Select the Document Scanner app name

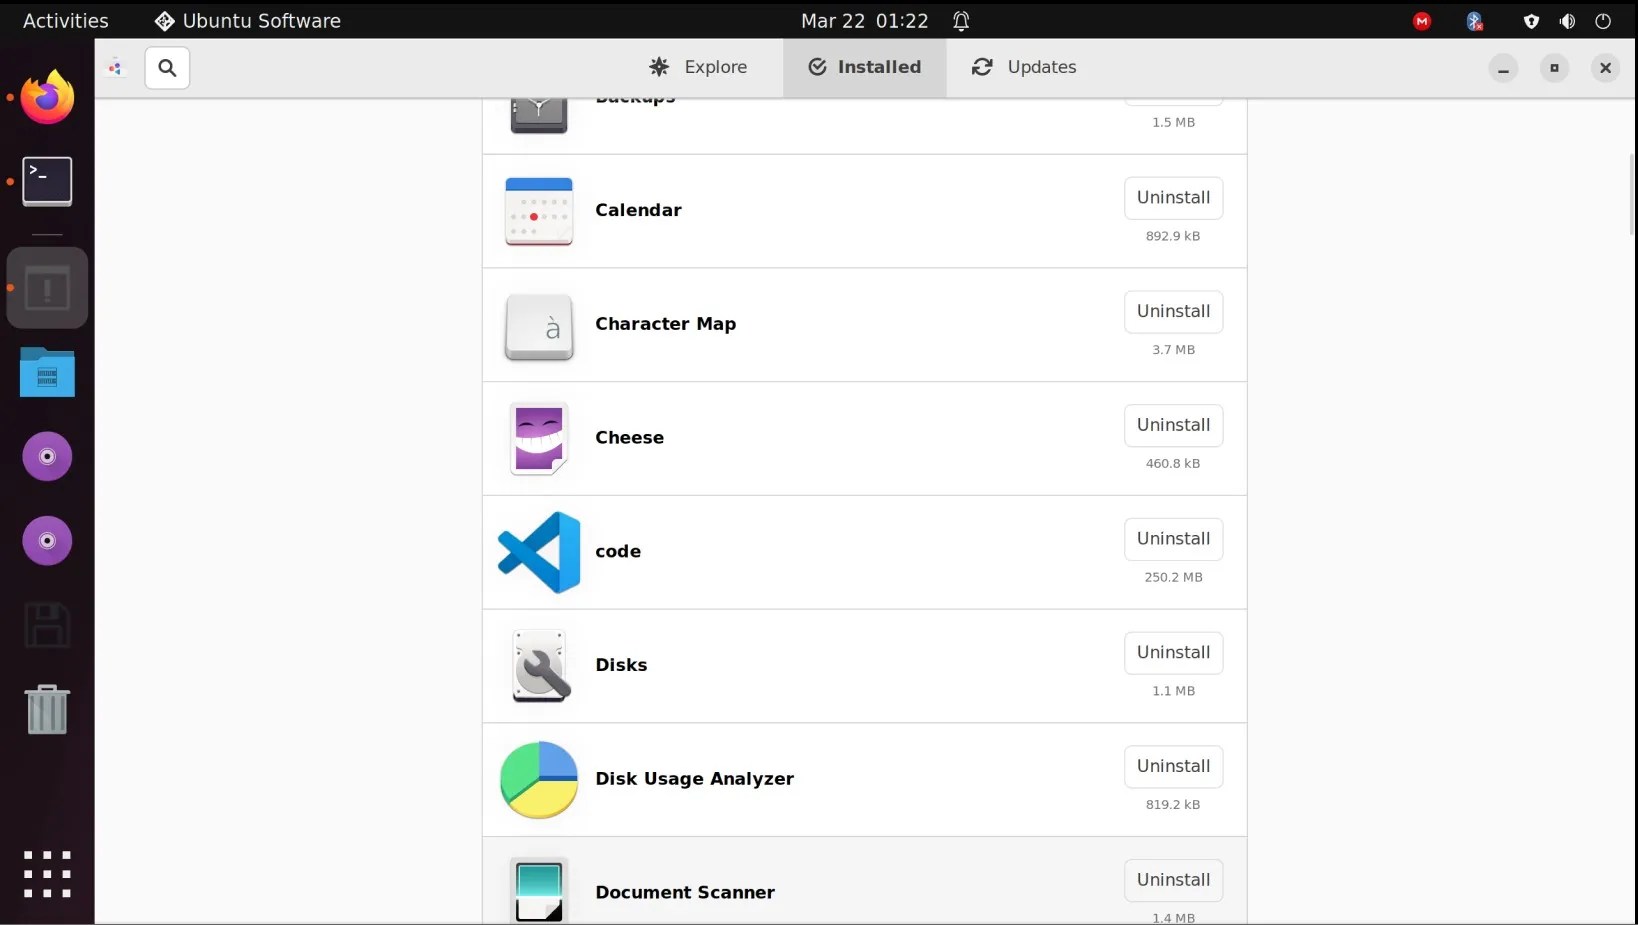click(x=685, y=893)
